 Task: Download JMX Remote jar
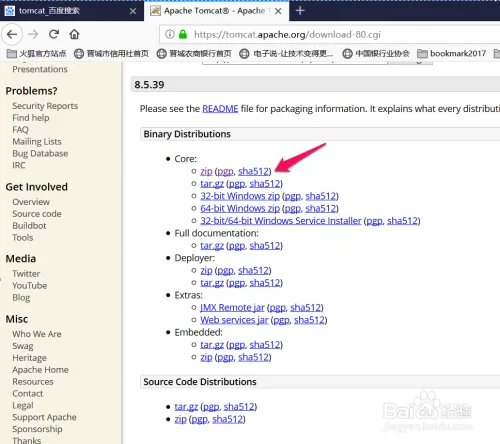(232, 307)
